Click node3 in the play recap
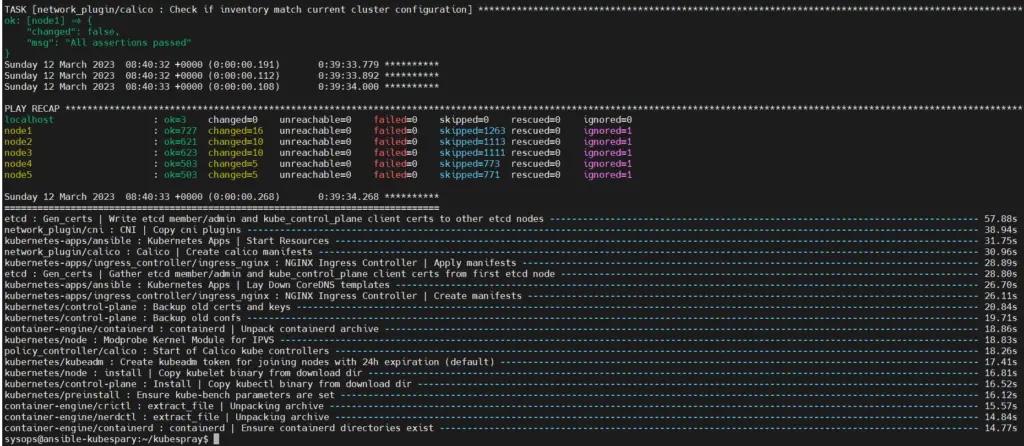 point(18,153)
